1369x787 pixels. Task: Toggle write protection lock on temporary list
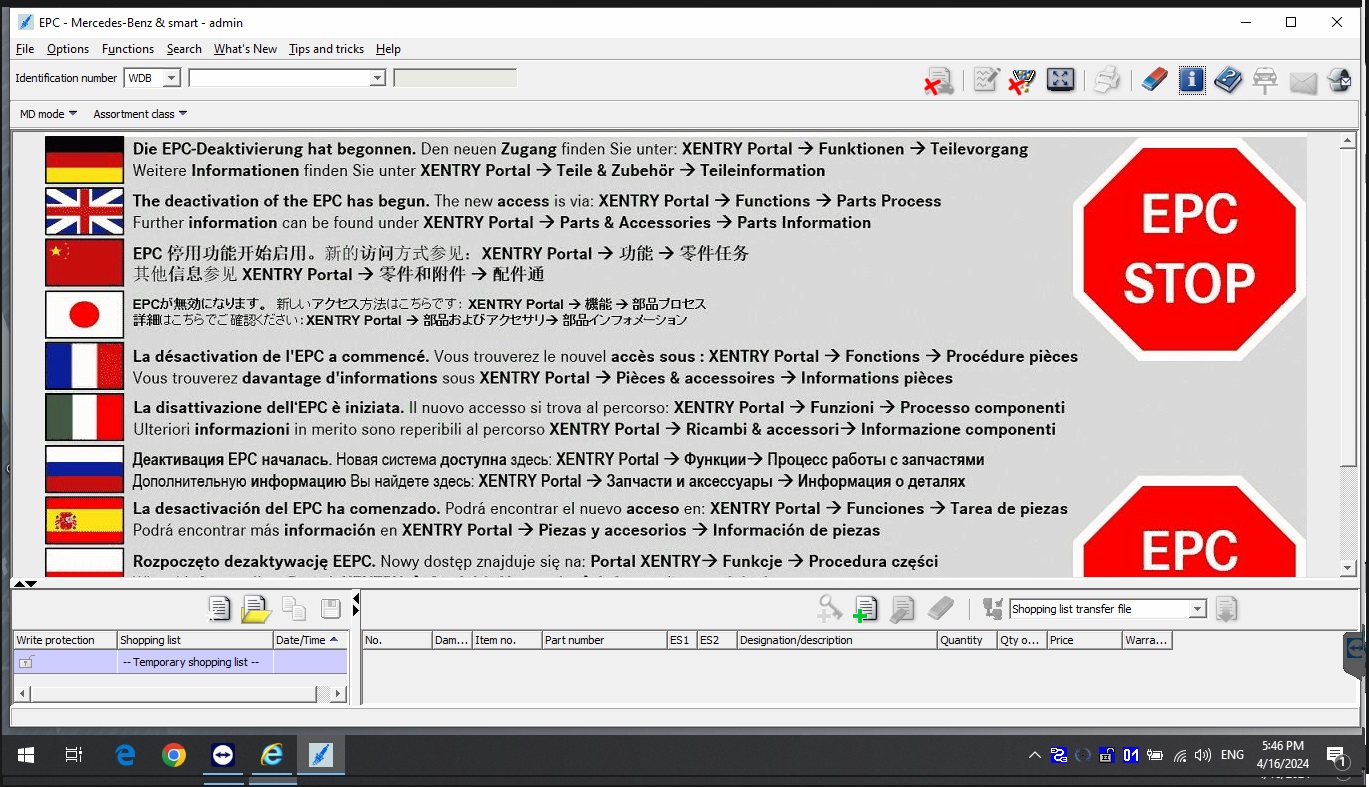pos(26,662)
